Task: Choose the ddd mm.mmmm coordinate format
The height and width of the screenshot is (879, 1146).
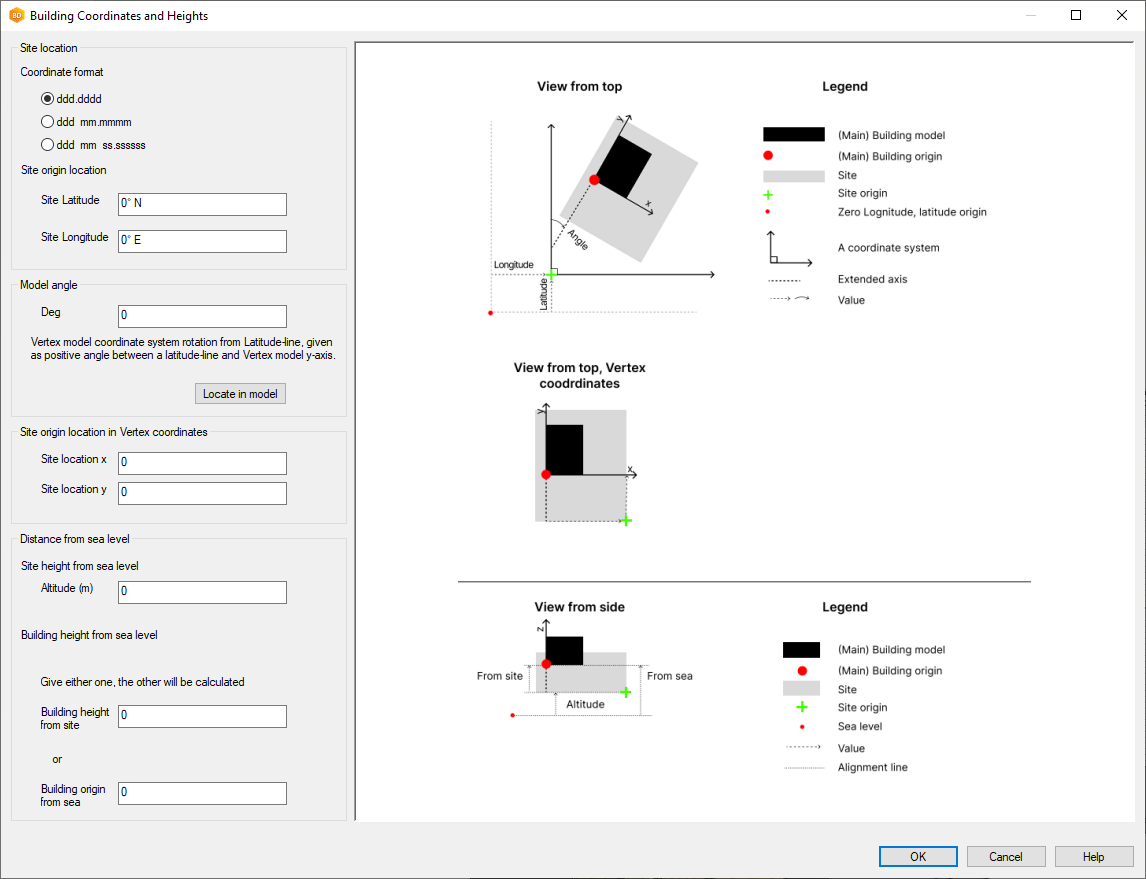Action: [47, 122]
